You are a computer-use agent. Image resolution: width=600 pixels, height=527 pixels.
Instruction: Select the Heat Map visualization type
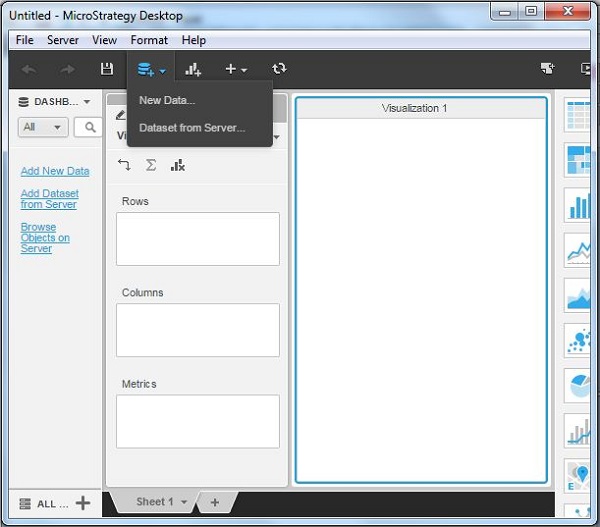point(577,160)
